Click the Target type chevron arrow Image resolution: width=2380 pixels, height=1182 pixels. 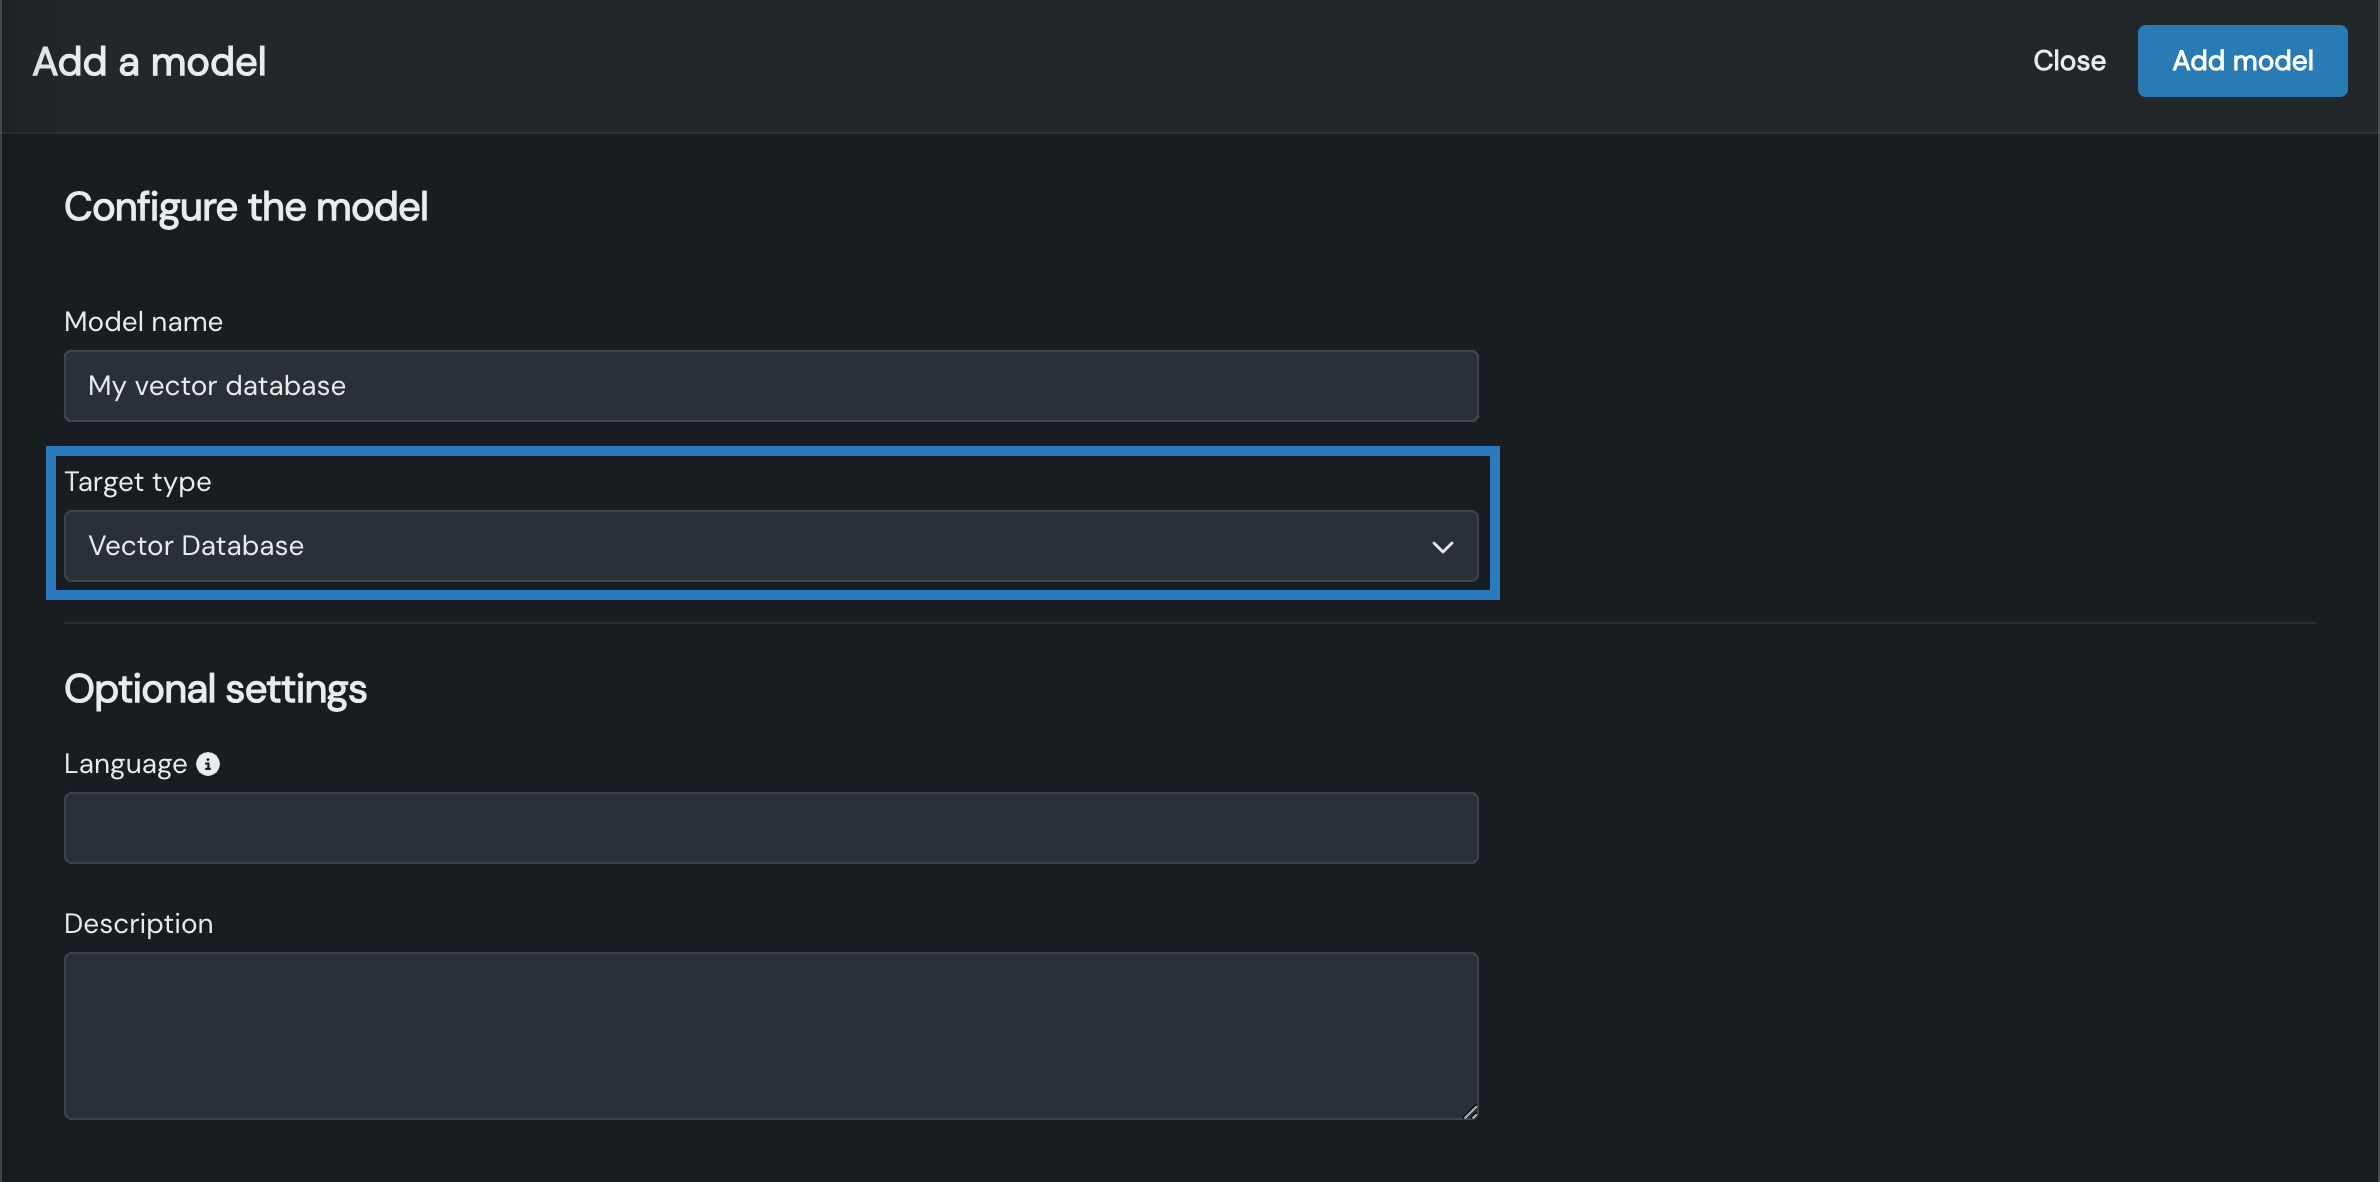pyautogui.click(x=1442, y=547)
